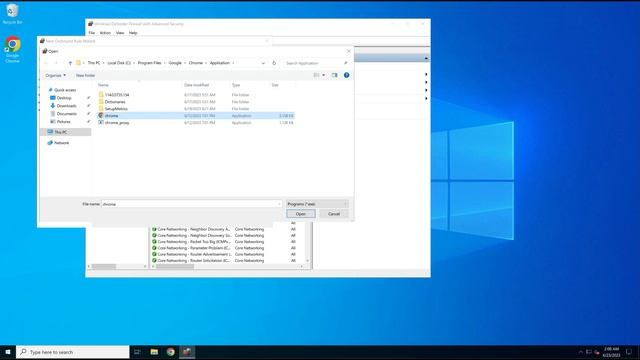Click the File name input field
640x360 pixels.
(189, 204)
